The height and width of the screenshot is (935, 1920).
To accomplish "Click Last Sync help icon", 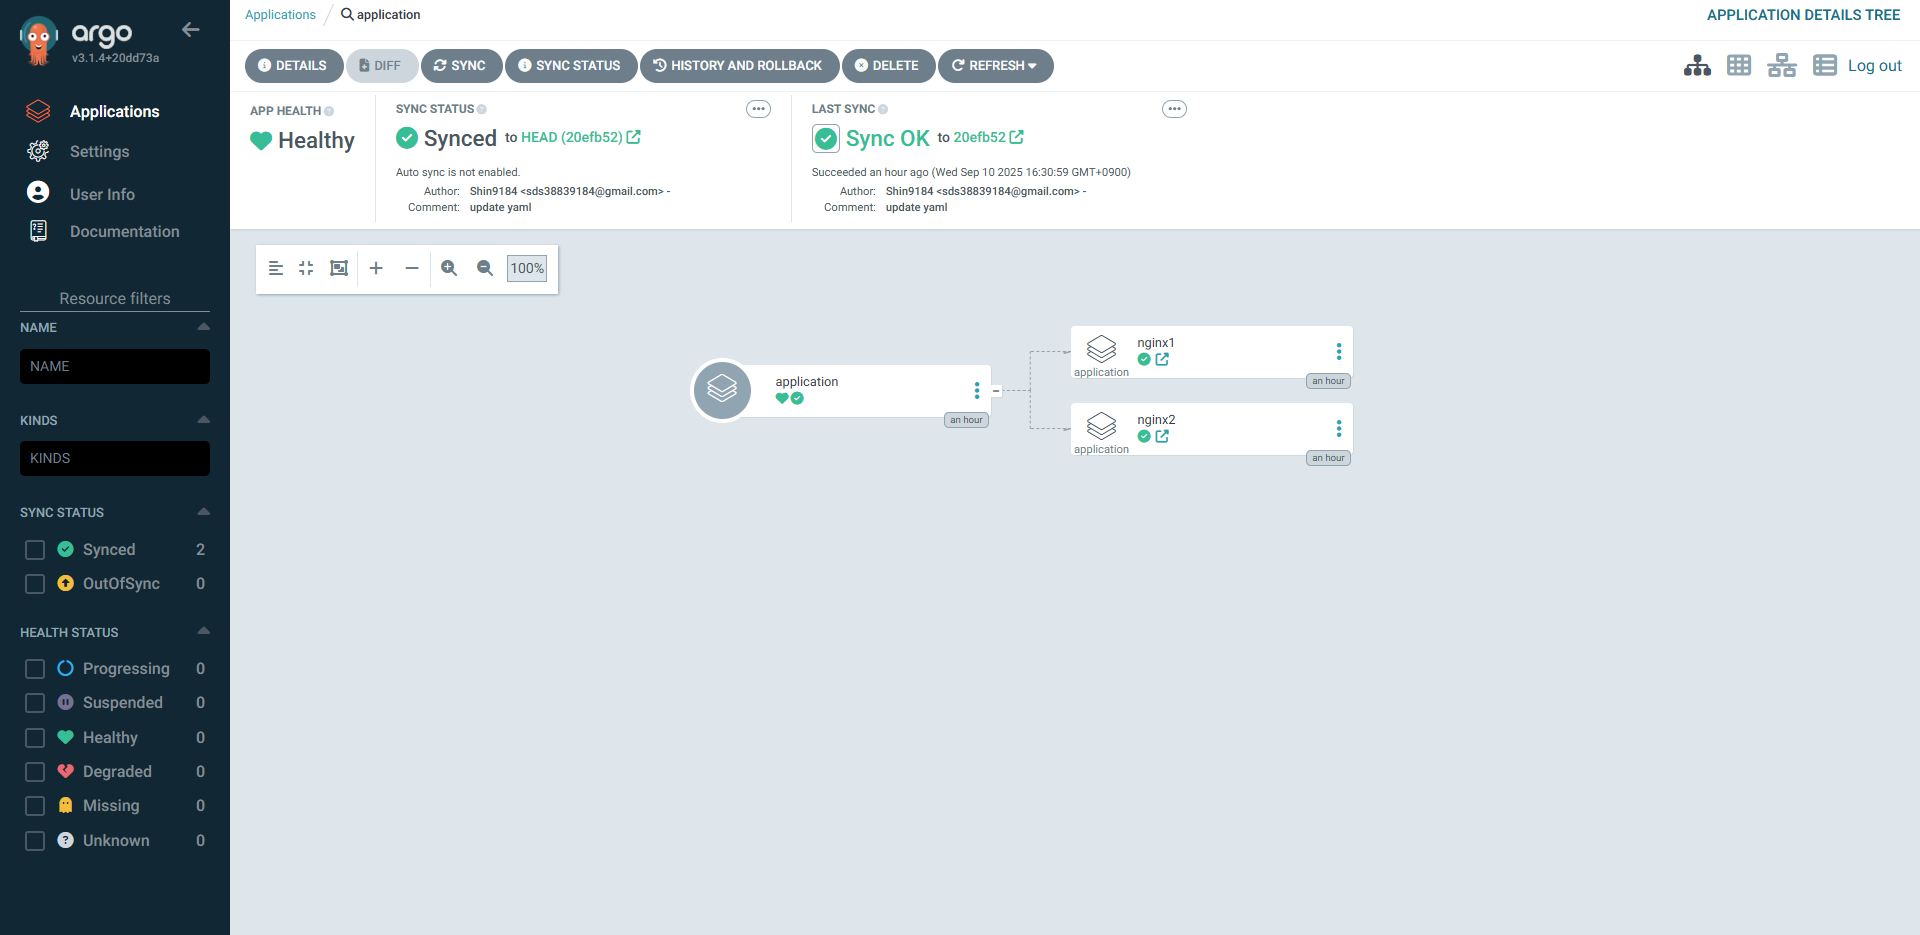I will pyautogui.click(x=883, y=109).
